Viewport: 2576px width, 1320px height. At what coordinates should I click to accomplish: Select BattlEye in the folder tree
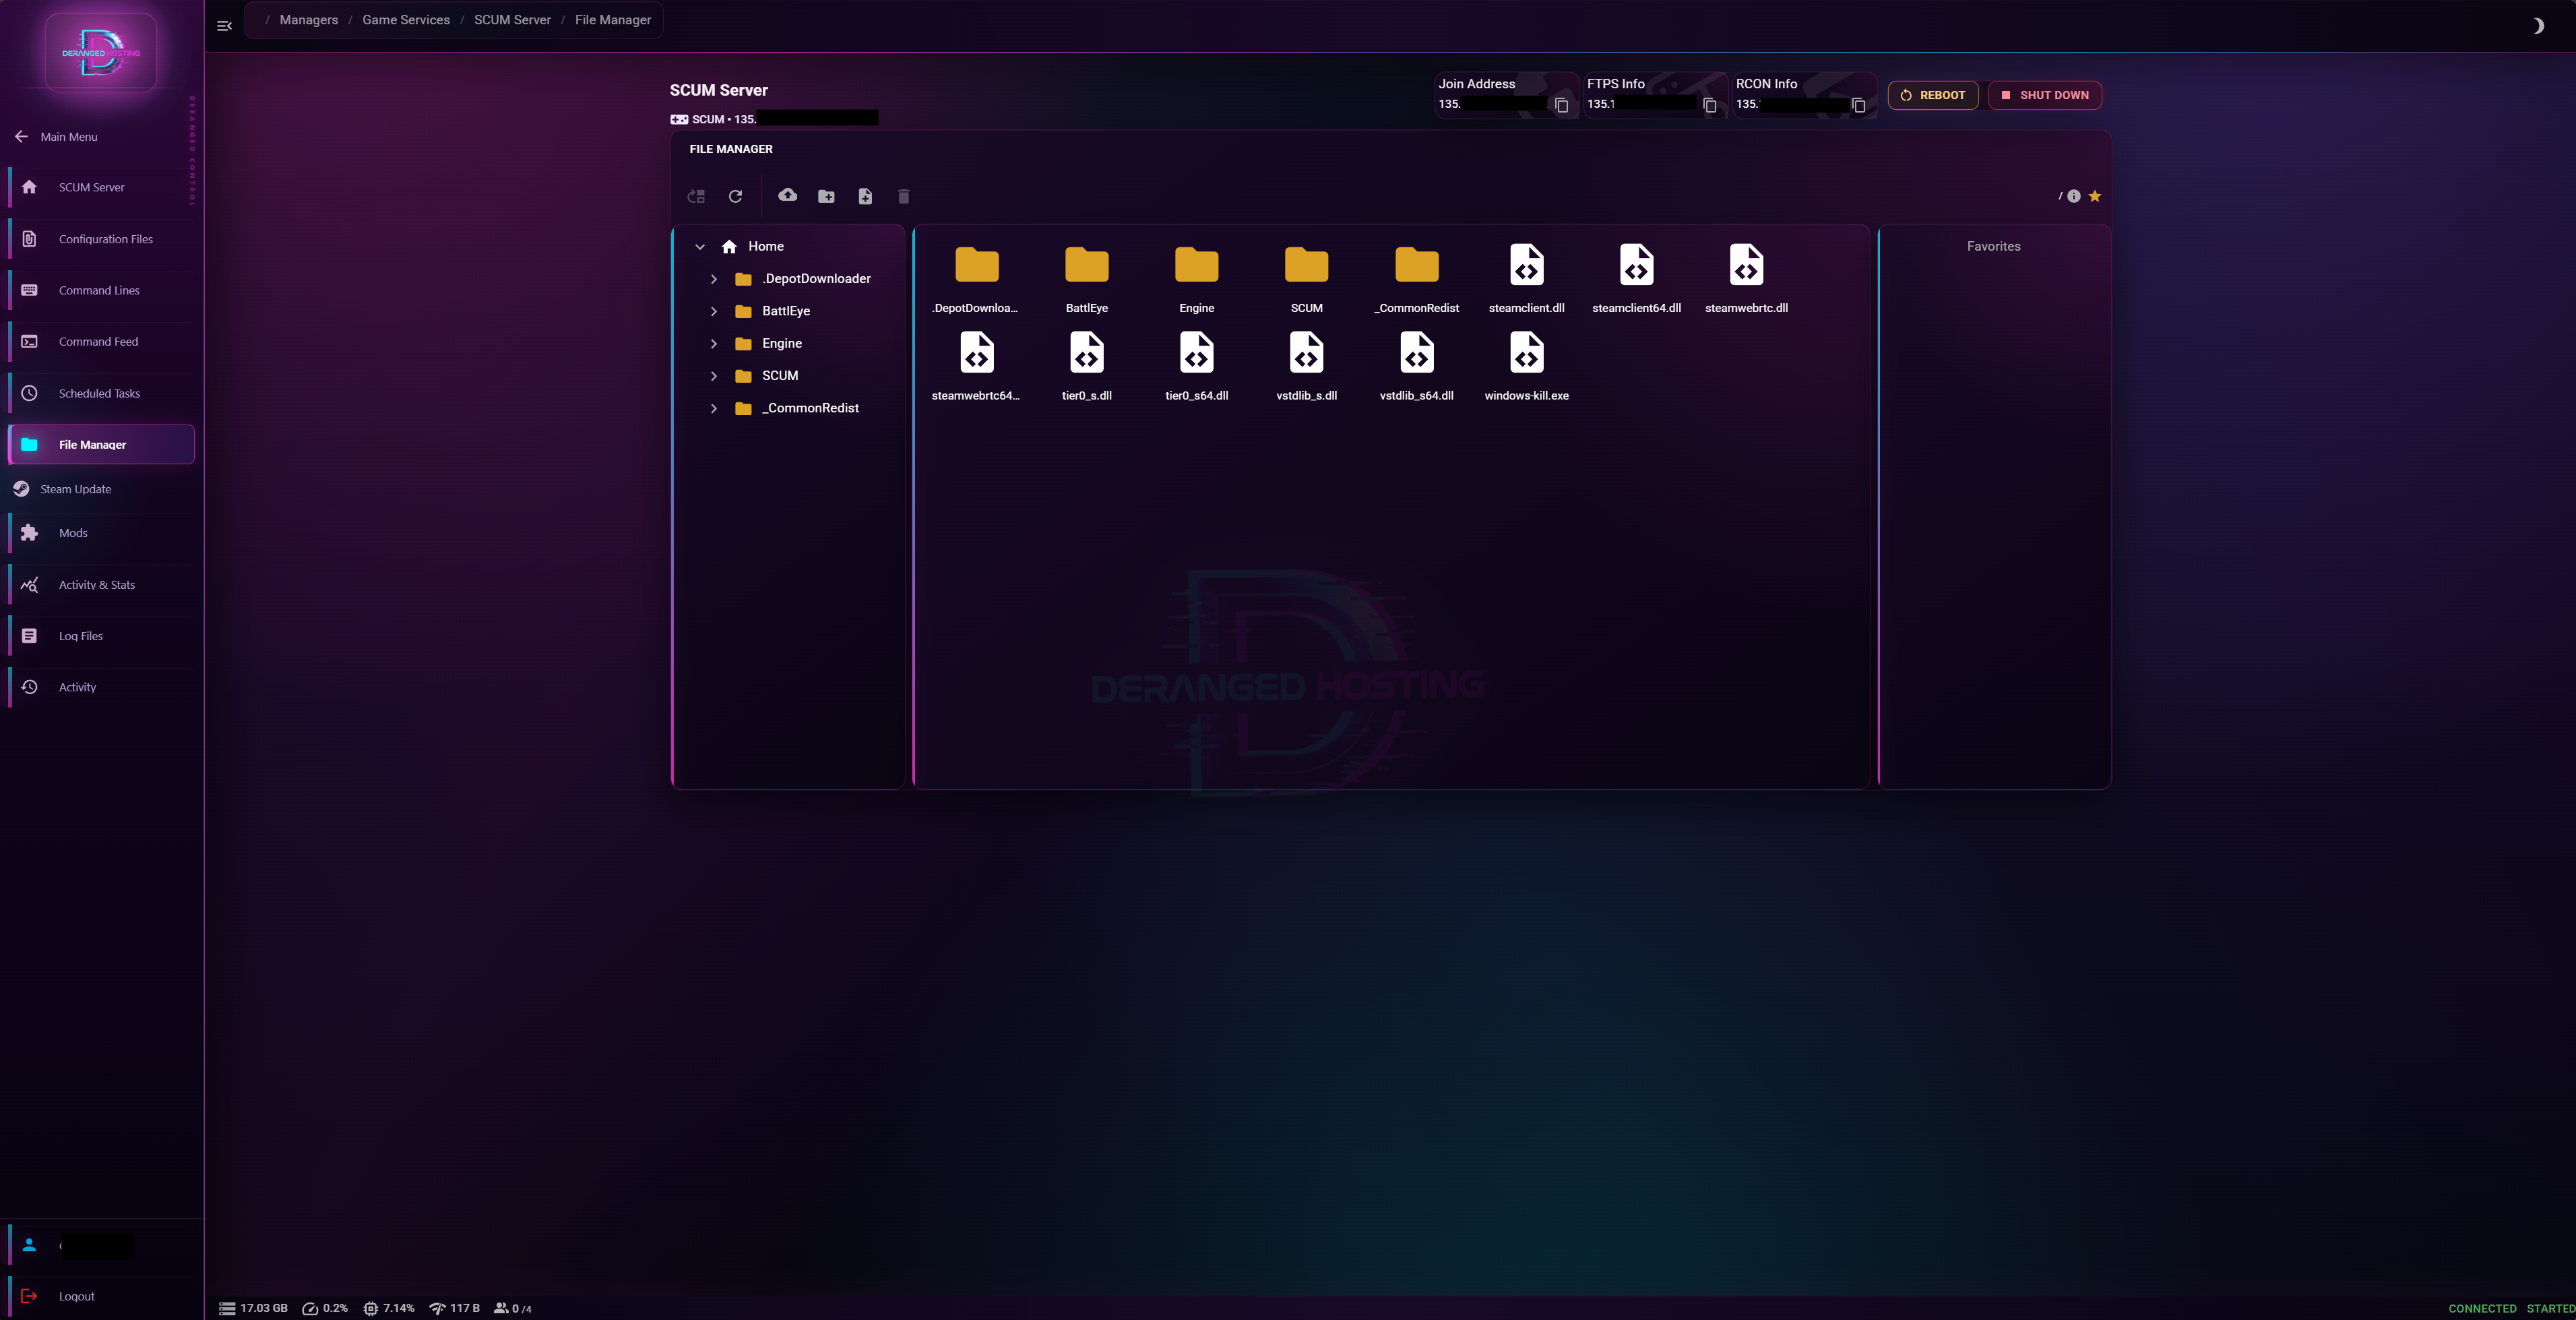tap(785, 311)
